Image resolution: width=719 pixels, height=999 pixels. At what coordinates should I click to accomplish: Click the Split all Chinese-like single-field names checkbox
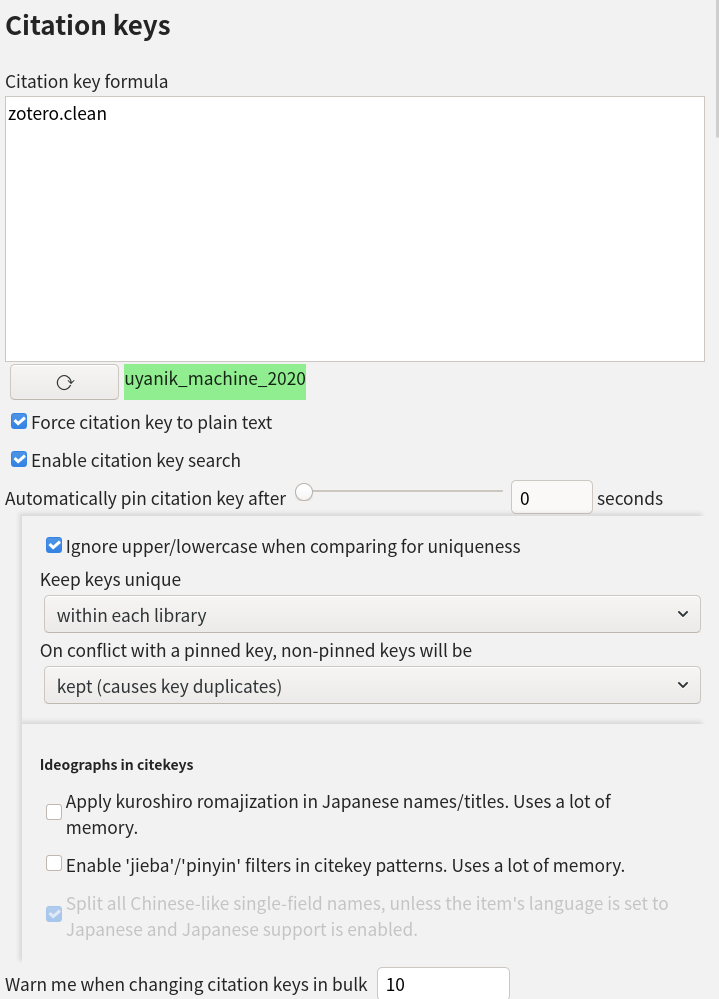53,913
